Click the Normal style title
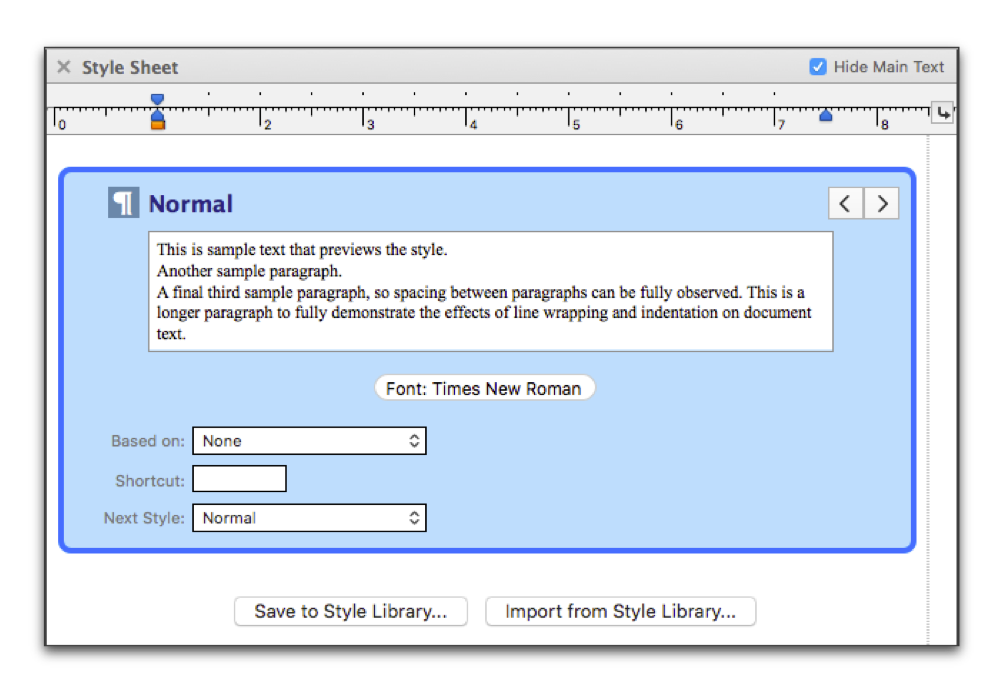Screen dimensions: 1003x691 (191, 203)
